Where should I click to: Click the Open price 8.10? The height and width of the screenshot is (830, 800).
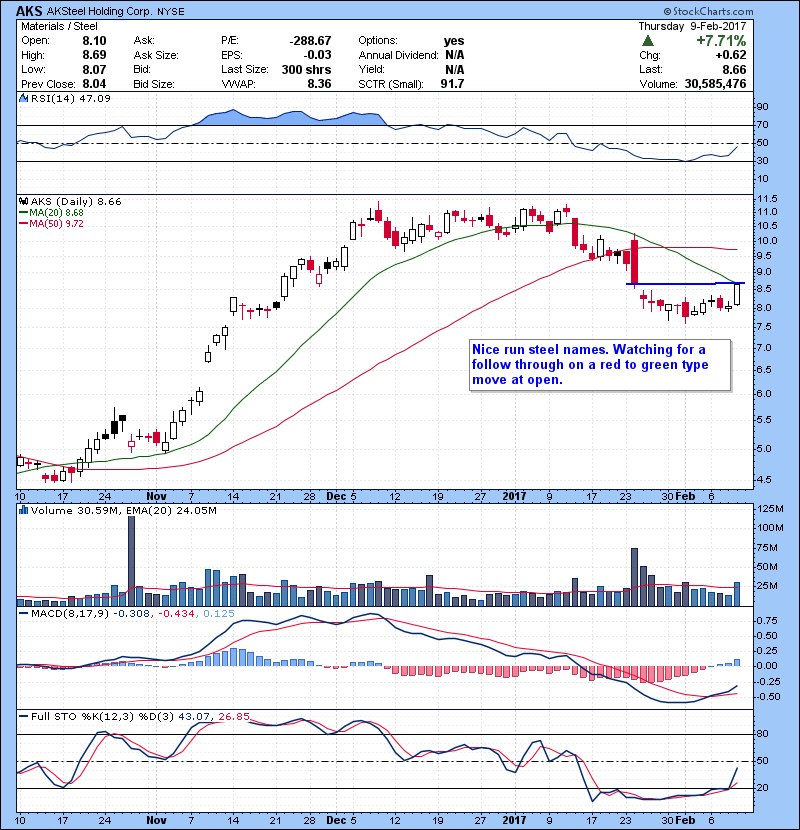click(x=94, y=41)
